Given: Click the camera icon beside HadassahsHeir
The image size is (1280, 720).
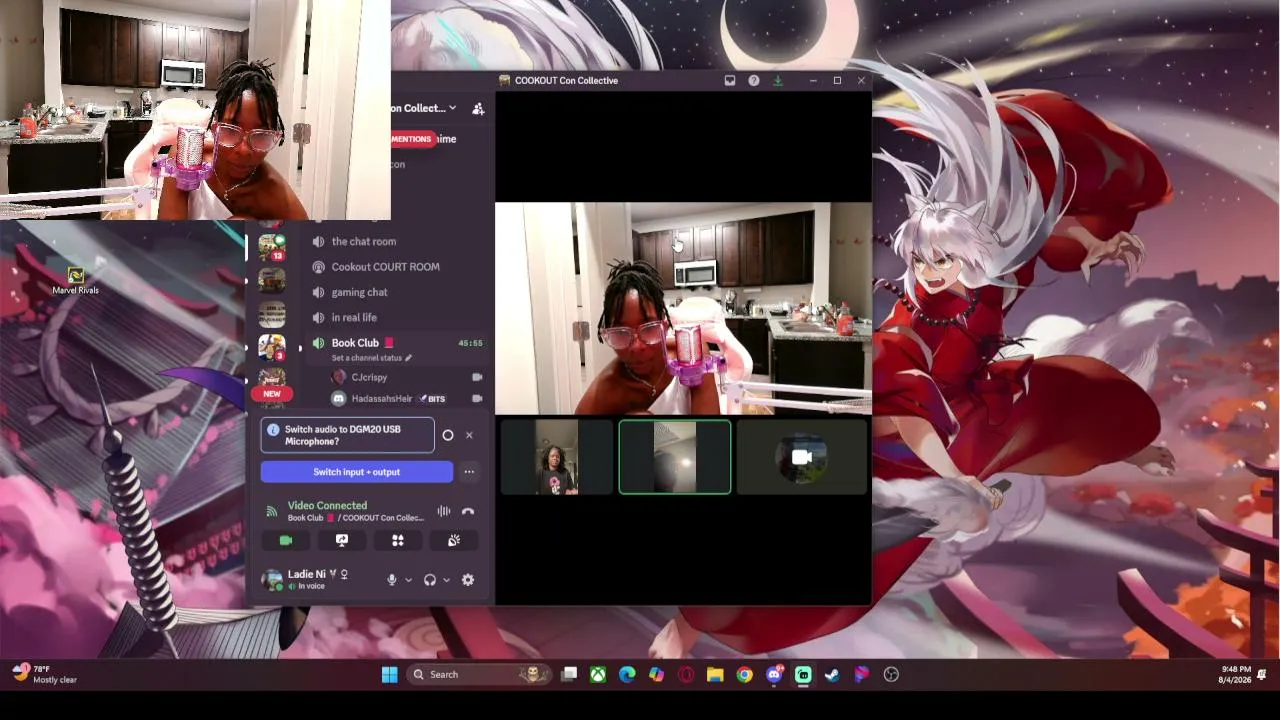Looking at the screenshot, I should 477,399.
